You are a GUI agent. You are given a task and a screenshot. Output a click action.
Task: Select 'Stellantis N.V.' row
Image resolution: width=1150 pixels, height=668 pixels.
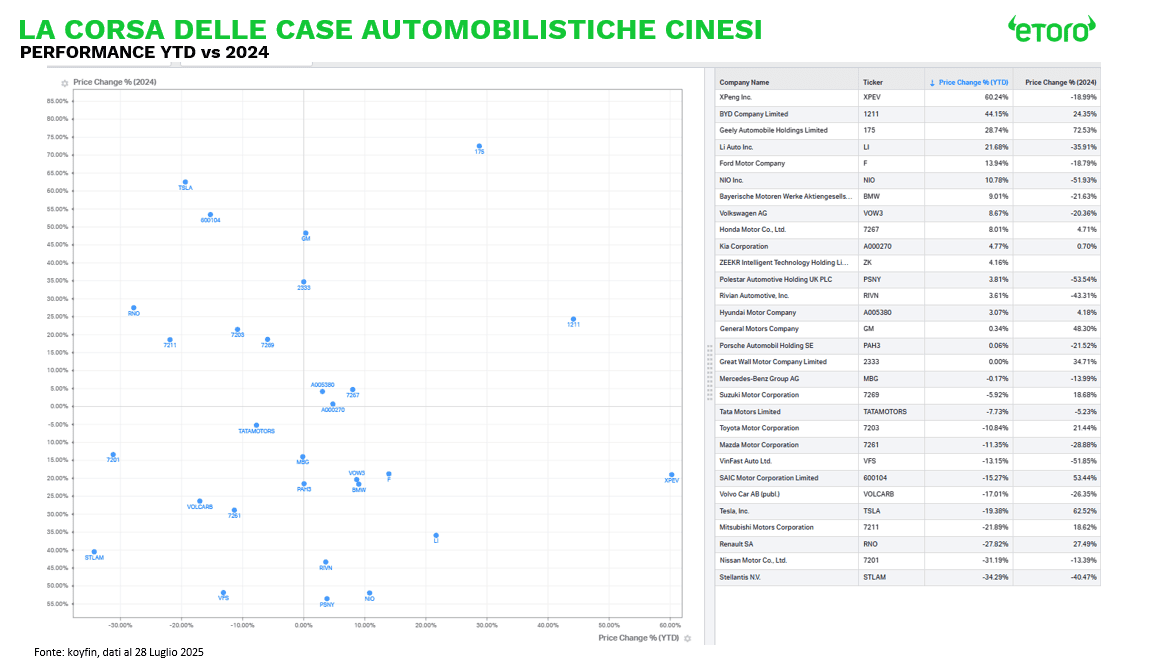(x=907, y=577)
